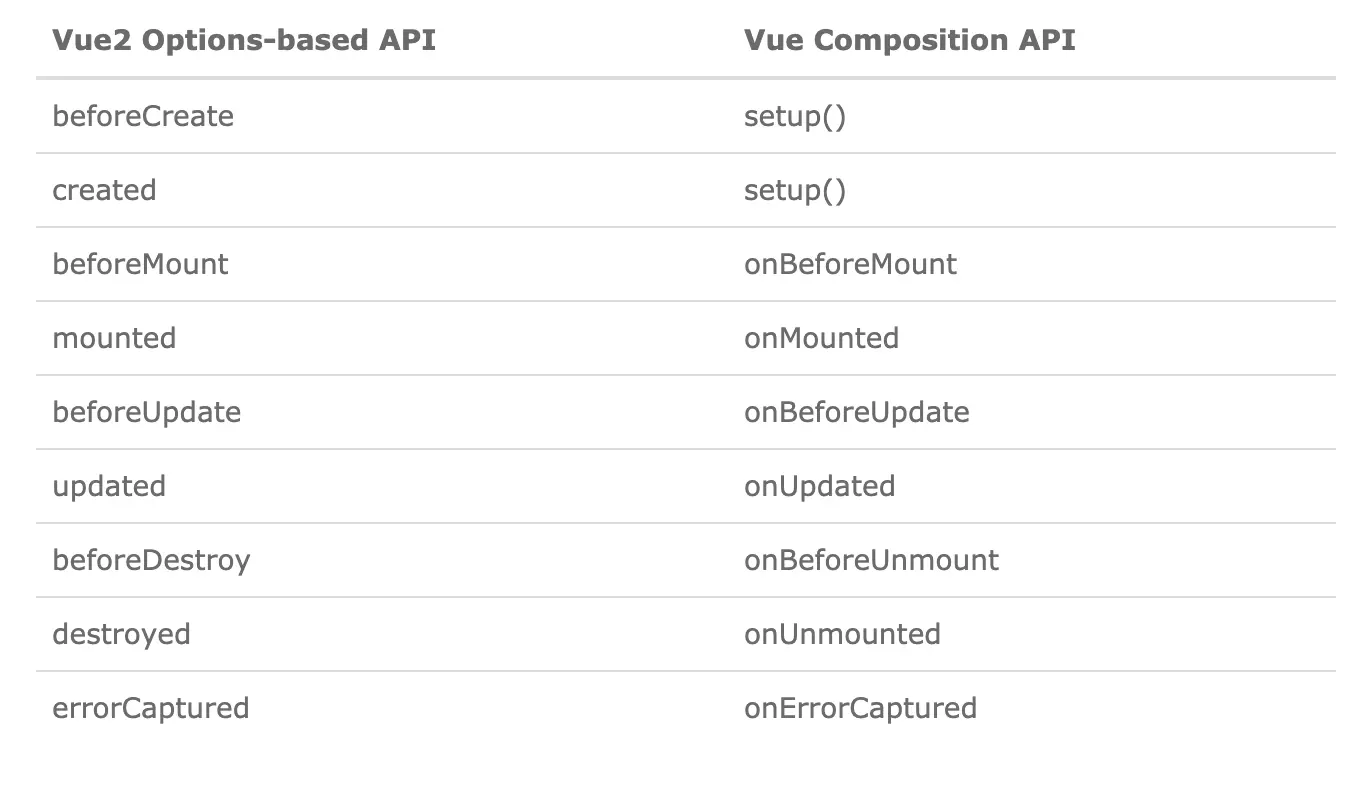Click the onUpdated cell text
The width and height of the screenshot is (1370, 786).
pyautogui.click(x=819, y=486)
